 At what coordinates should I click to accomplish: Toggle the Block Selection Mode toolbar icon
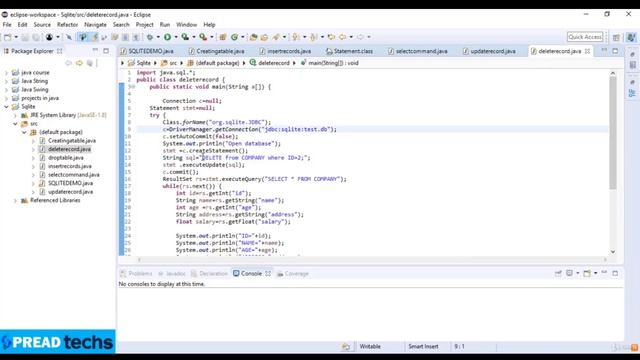coord(125,37)
